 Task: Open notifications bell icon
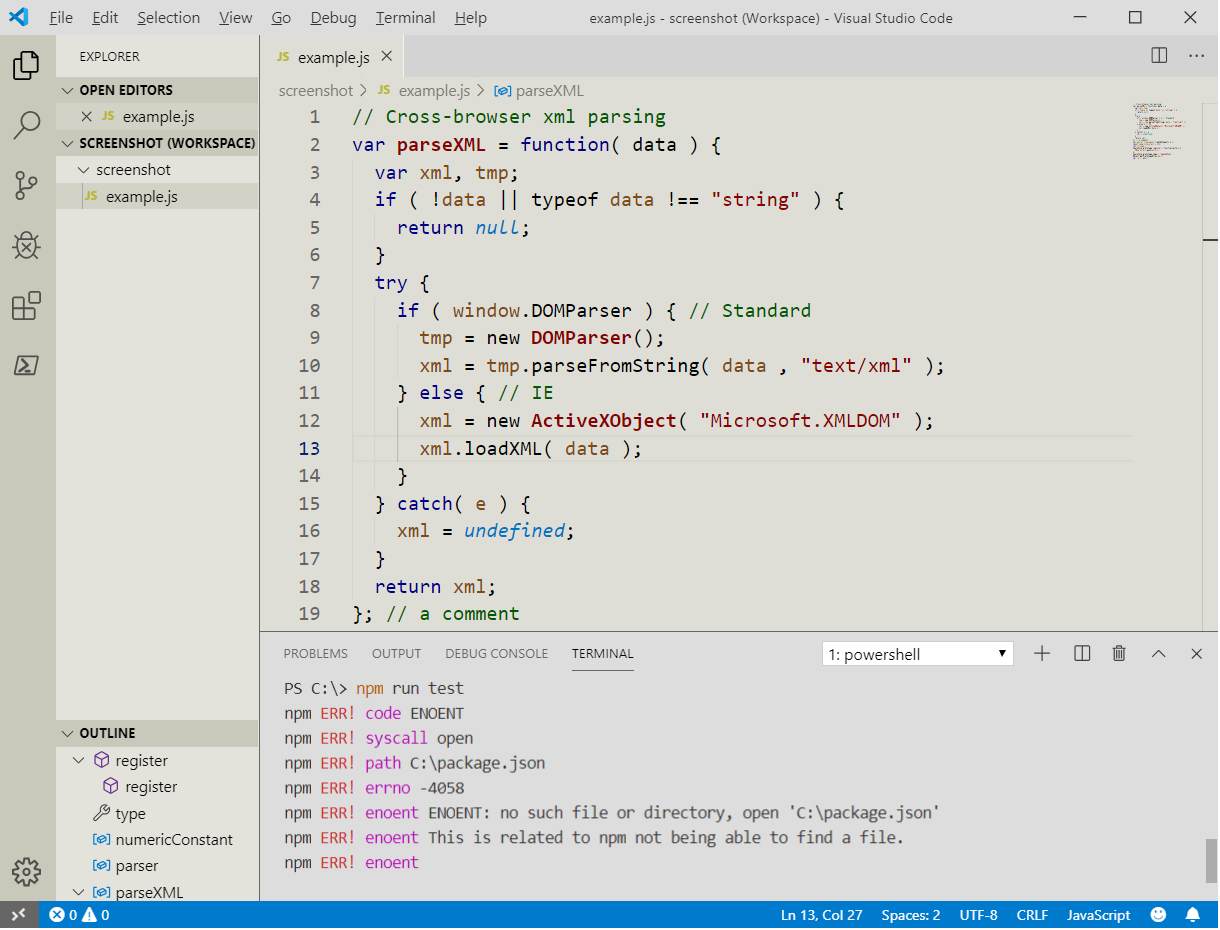click(1192, 915)
